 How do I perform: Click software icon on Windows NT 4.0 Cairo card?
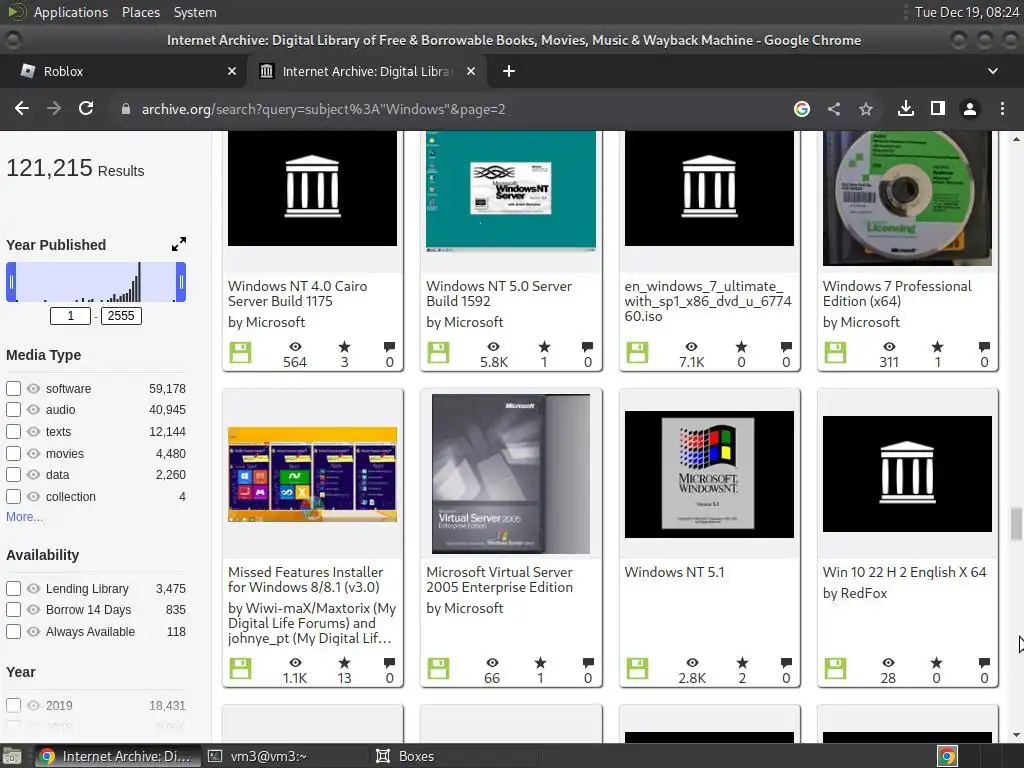[240, 353]
